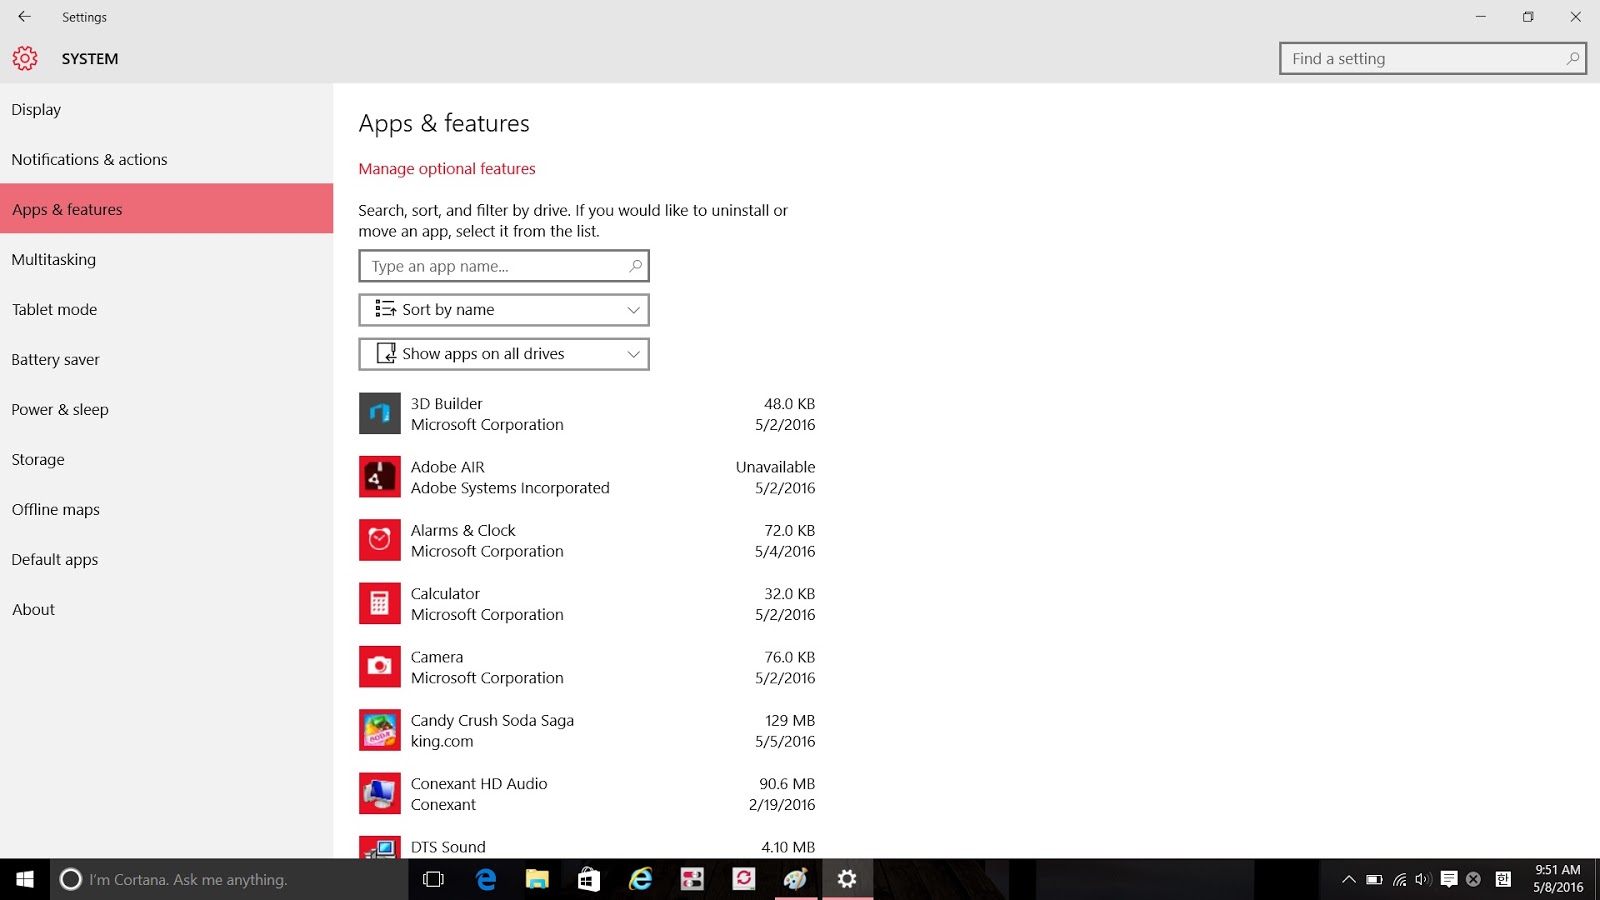Screen dimensions: 1600x900
Task: Expand the Show apps on all drives dropdown
Action: 503,353
